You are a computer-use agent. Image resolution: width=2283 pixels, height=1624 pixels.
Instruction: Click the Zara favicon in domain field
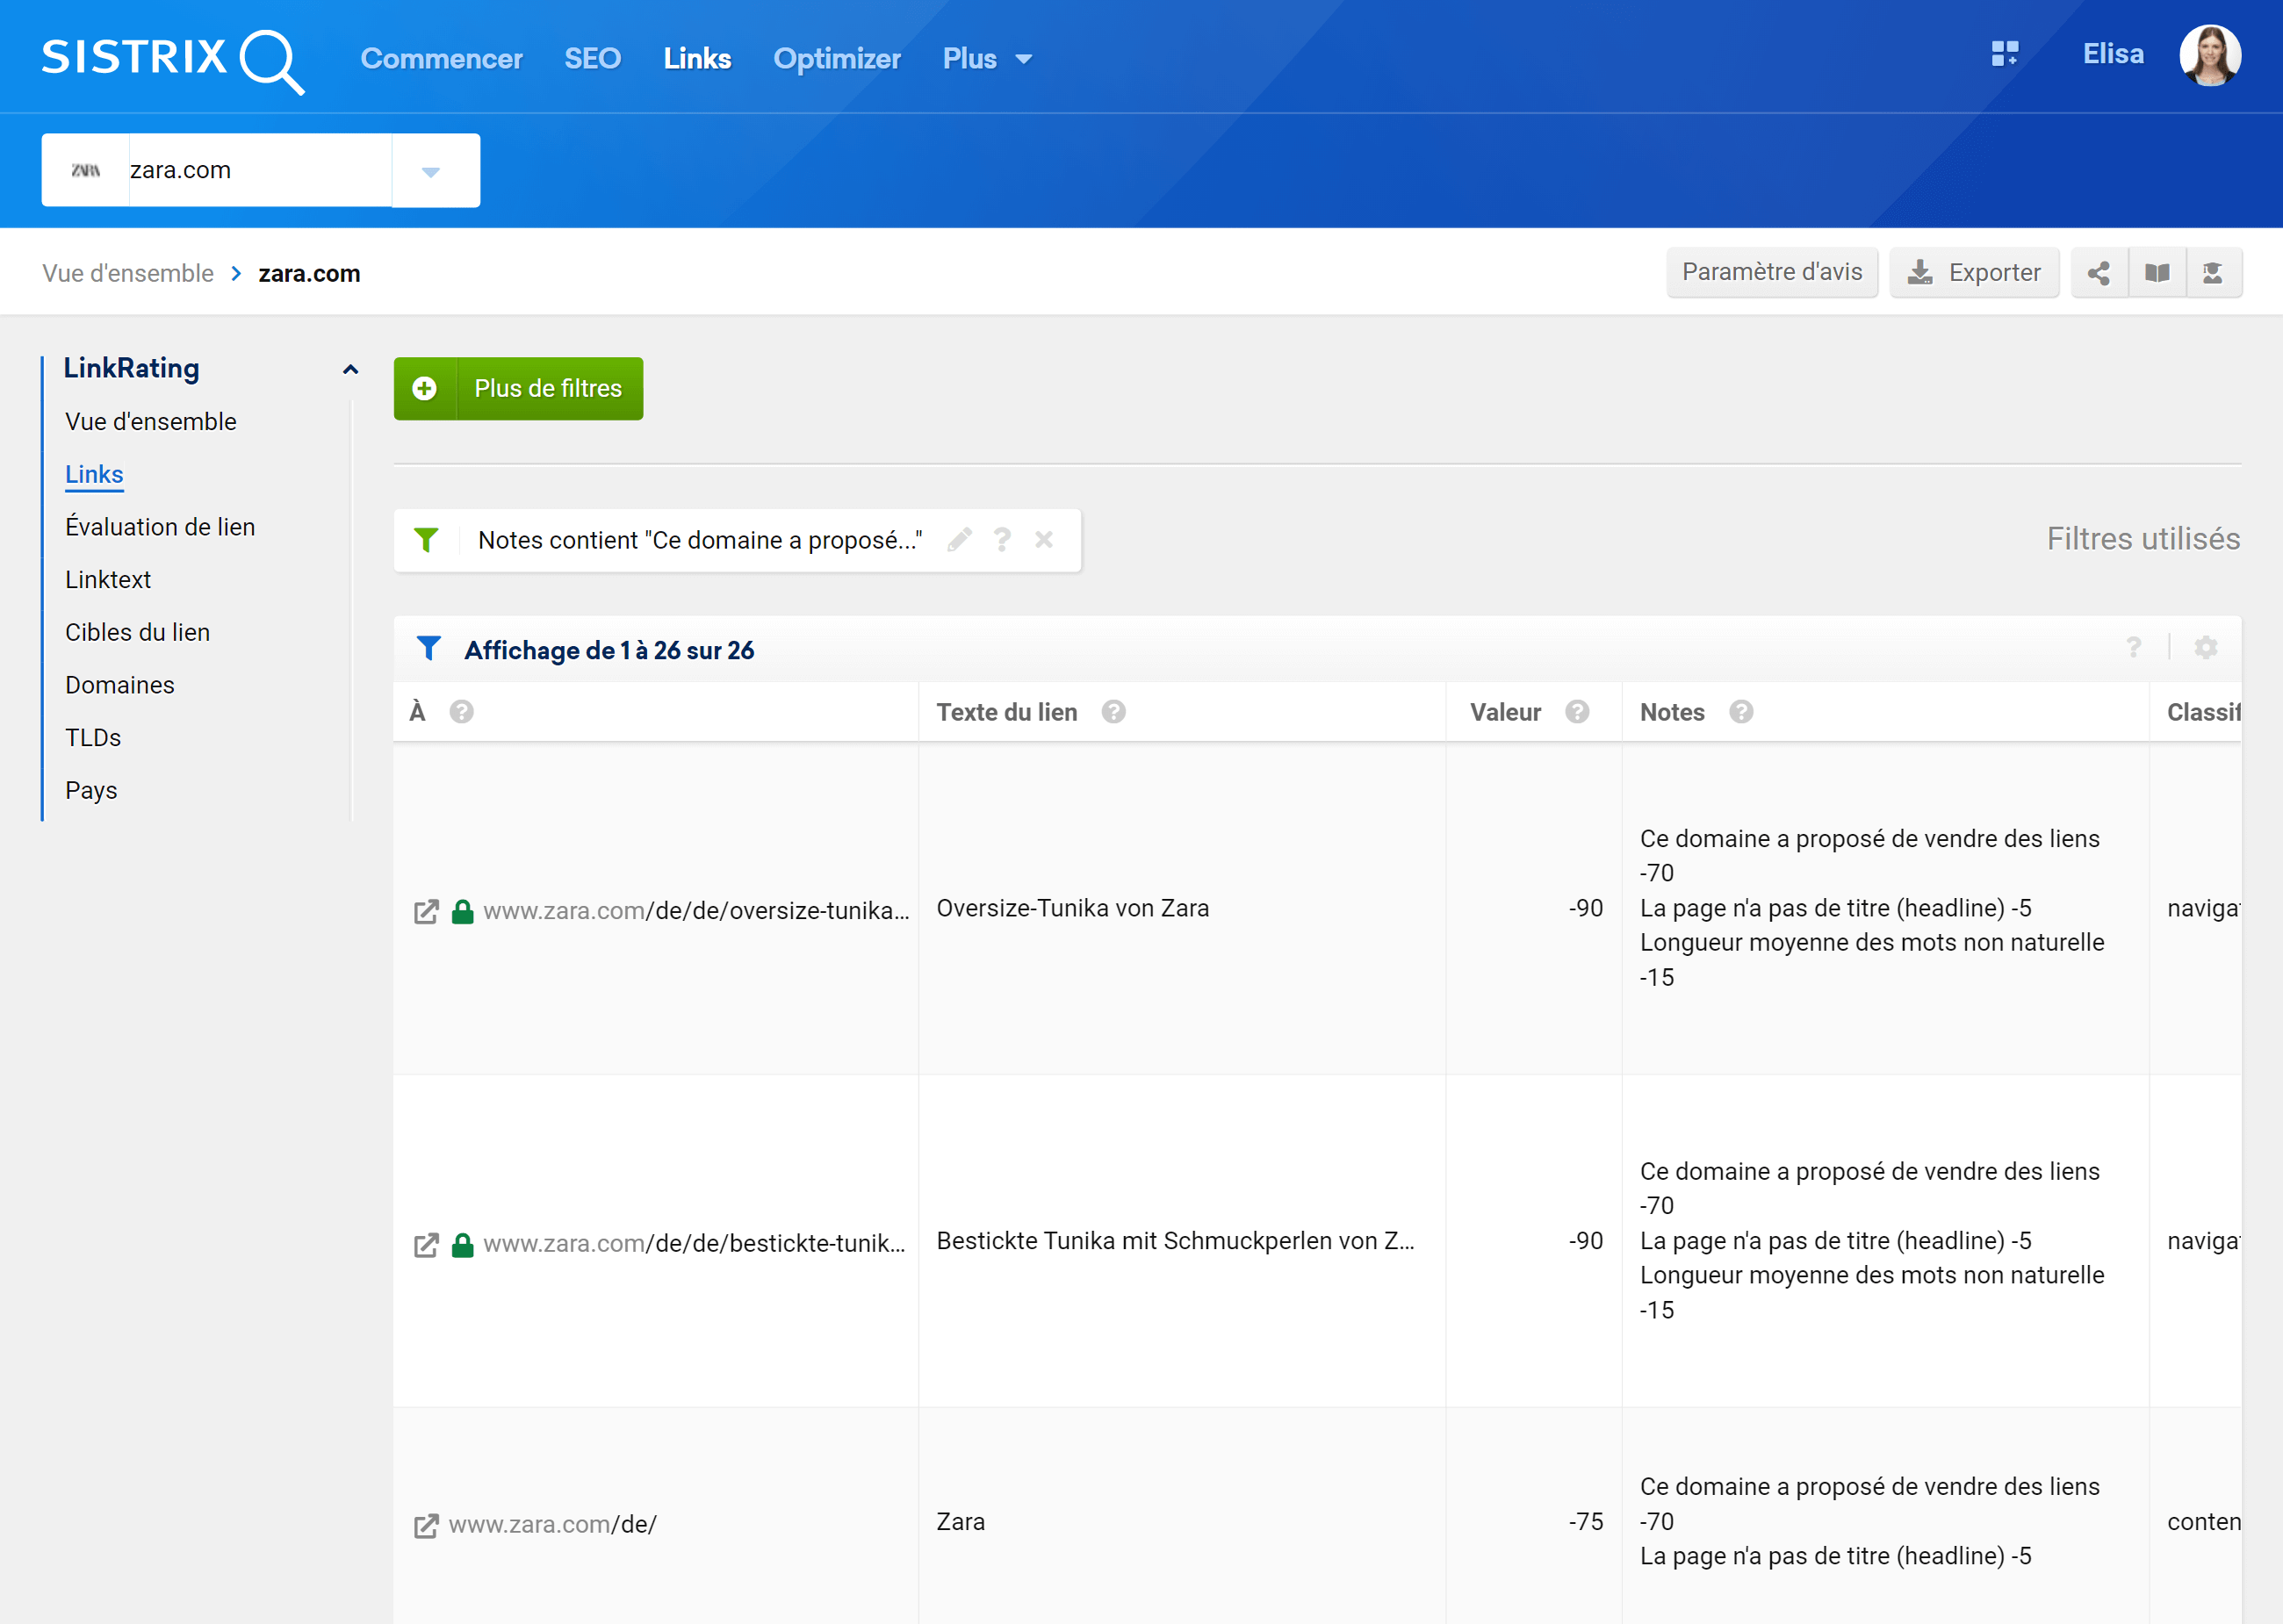click(x=86, y=170)
